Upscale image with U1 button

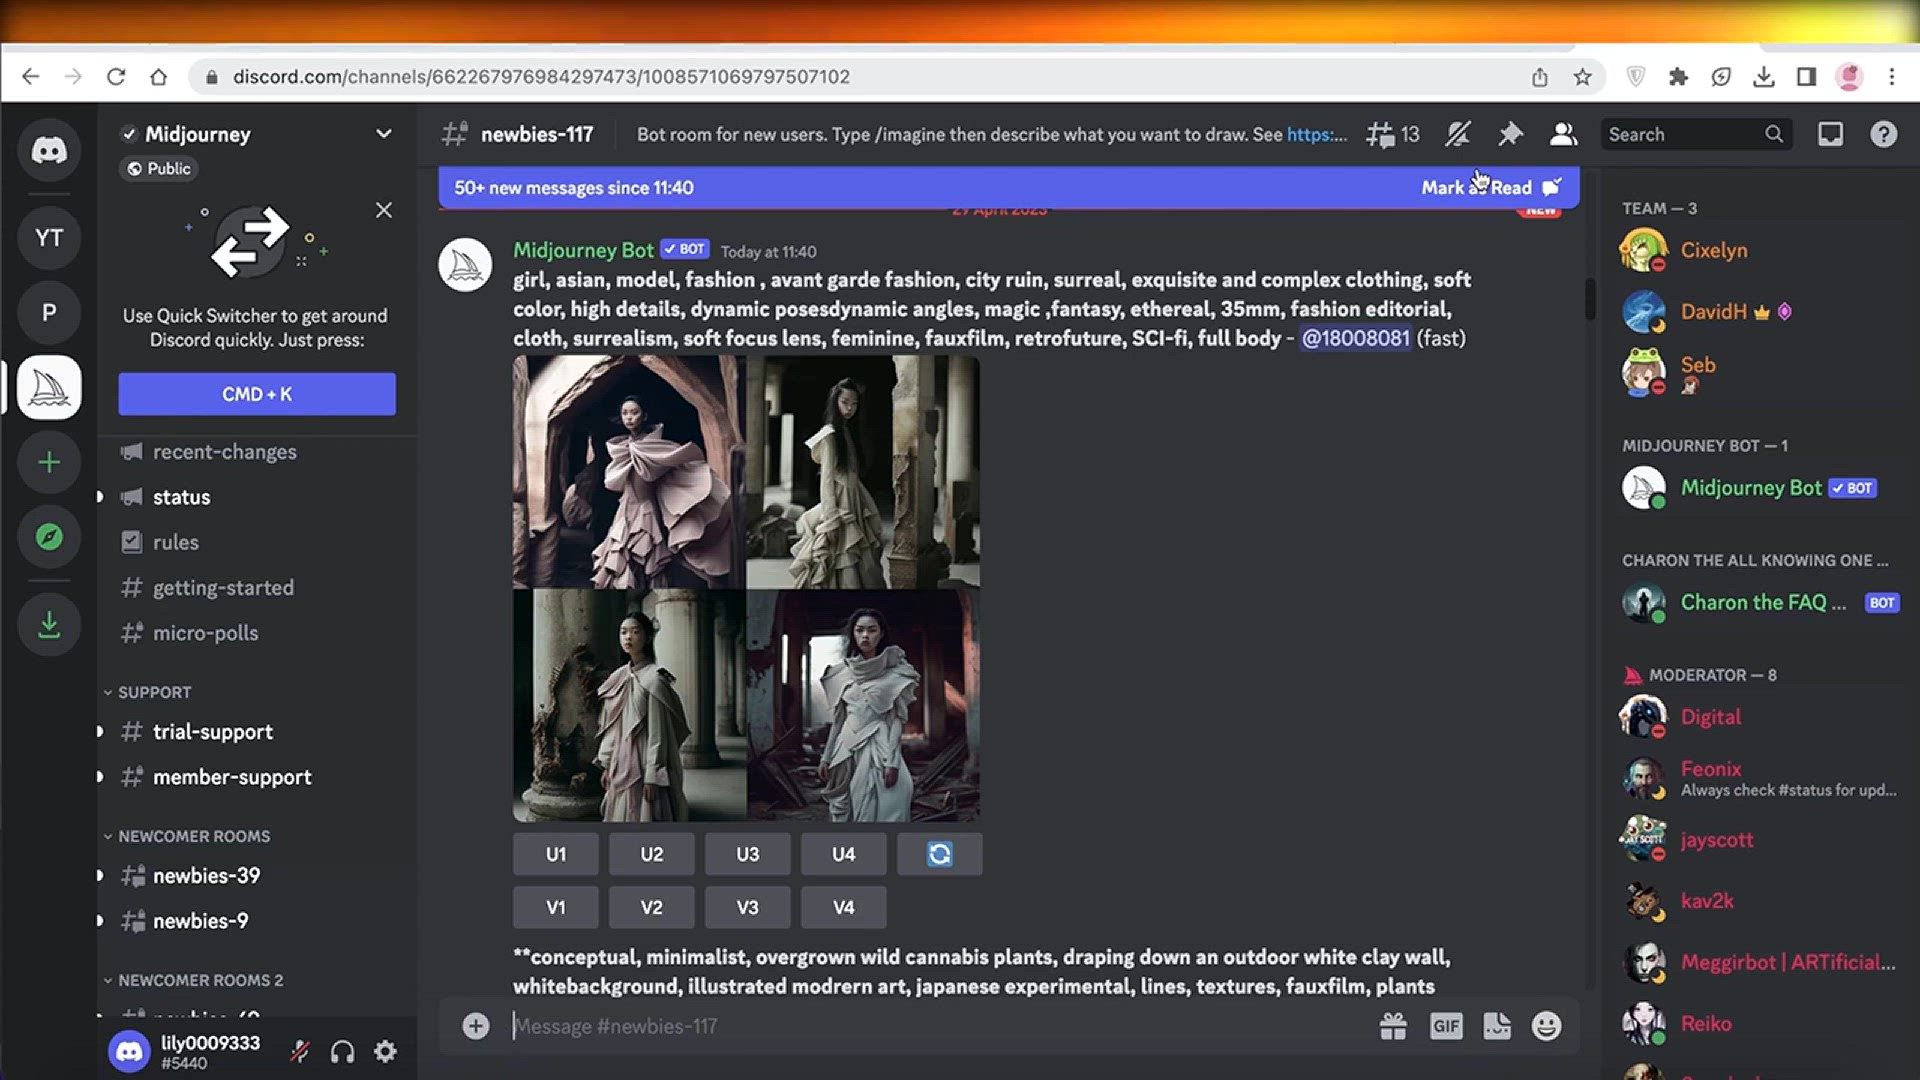(556, 854)
